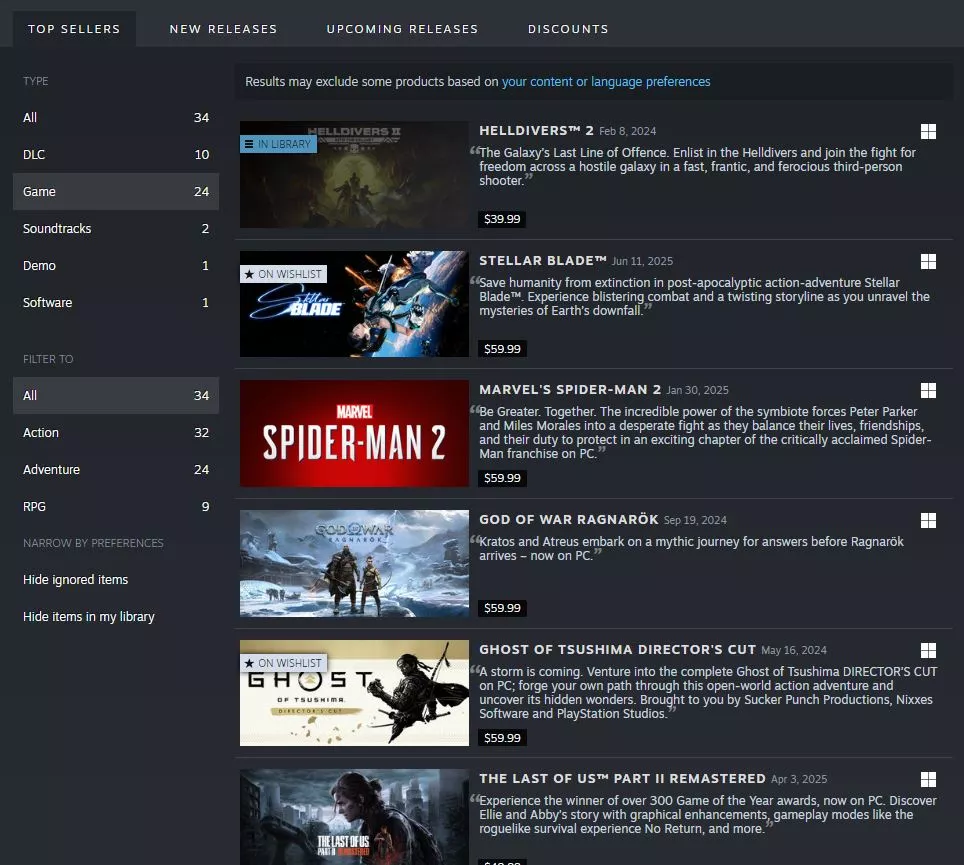Click Helldivers 2 capsule image
964x865 pixels.
(x=354, y=175)
